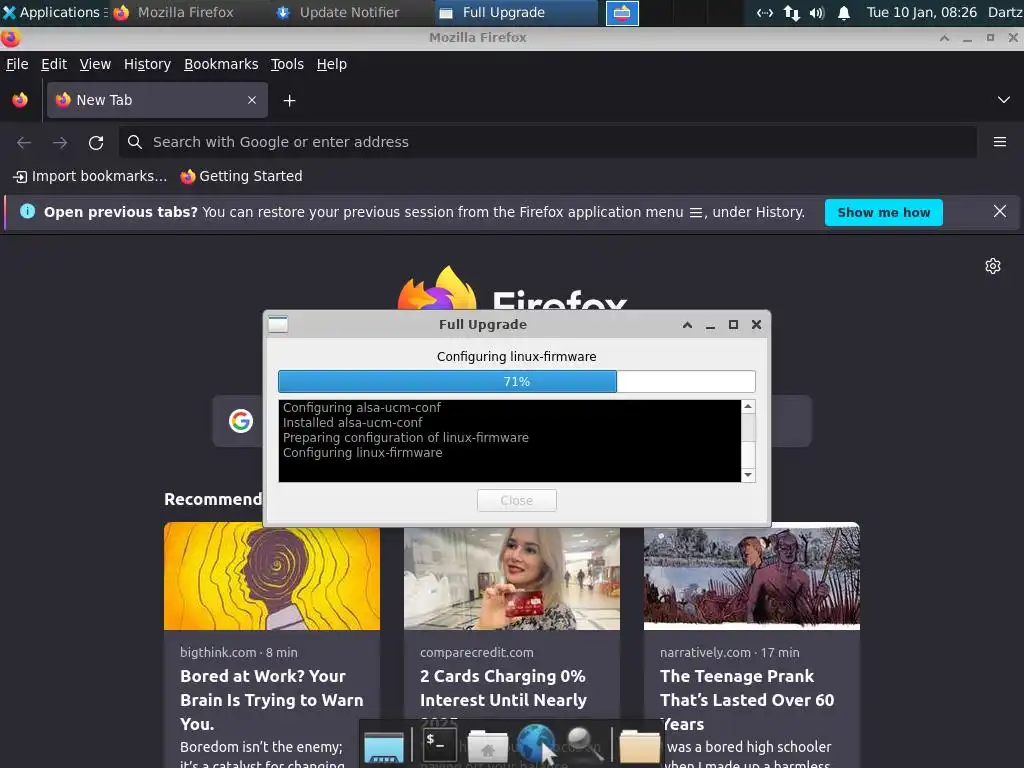Click the network traffic arrows tray icon
Screen dimensions: 1024x768
(x=792, y=13)
